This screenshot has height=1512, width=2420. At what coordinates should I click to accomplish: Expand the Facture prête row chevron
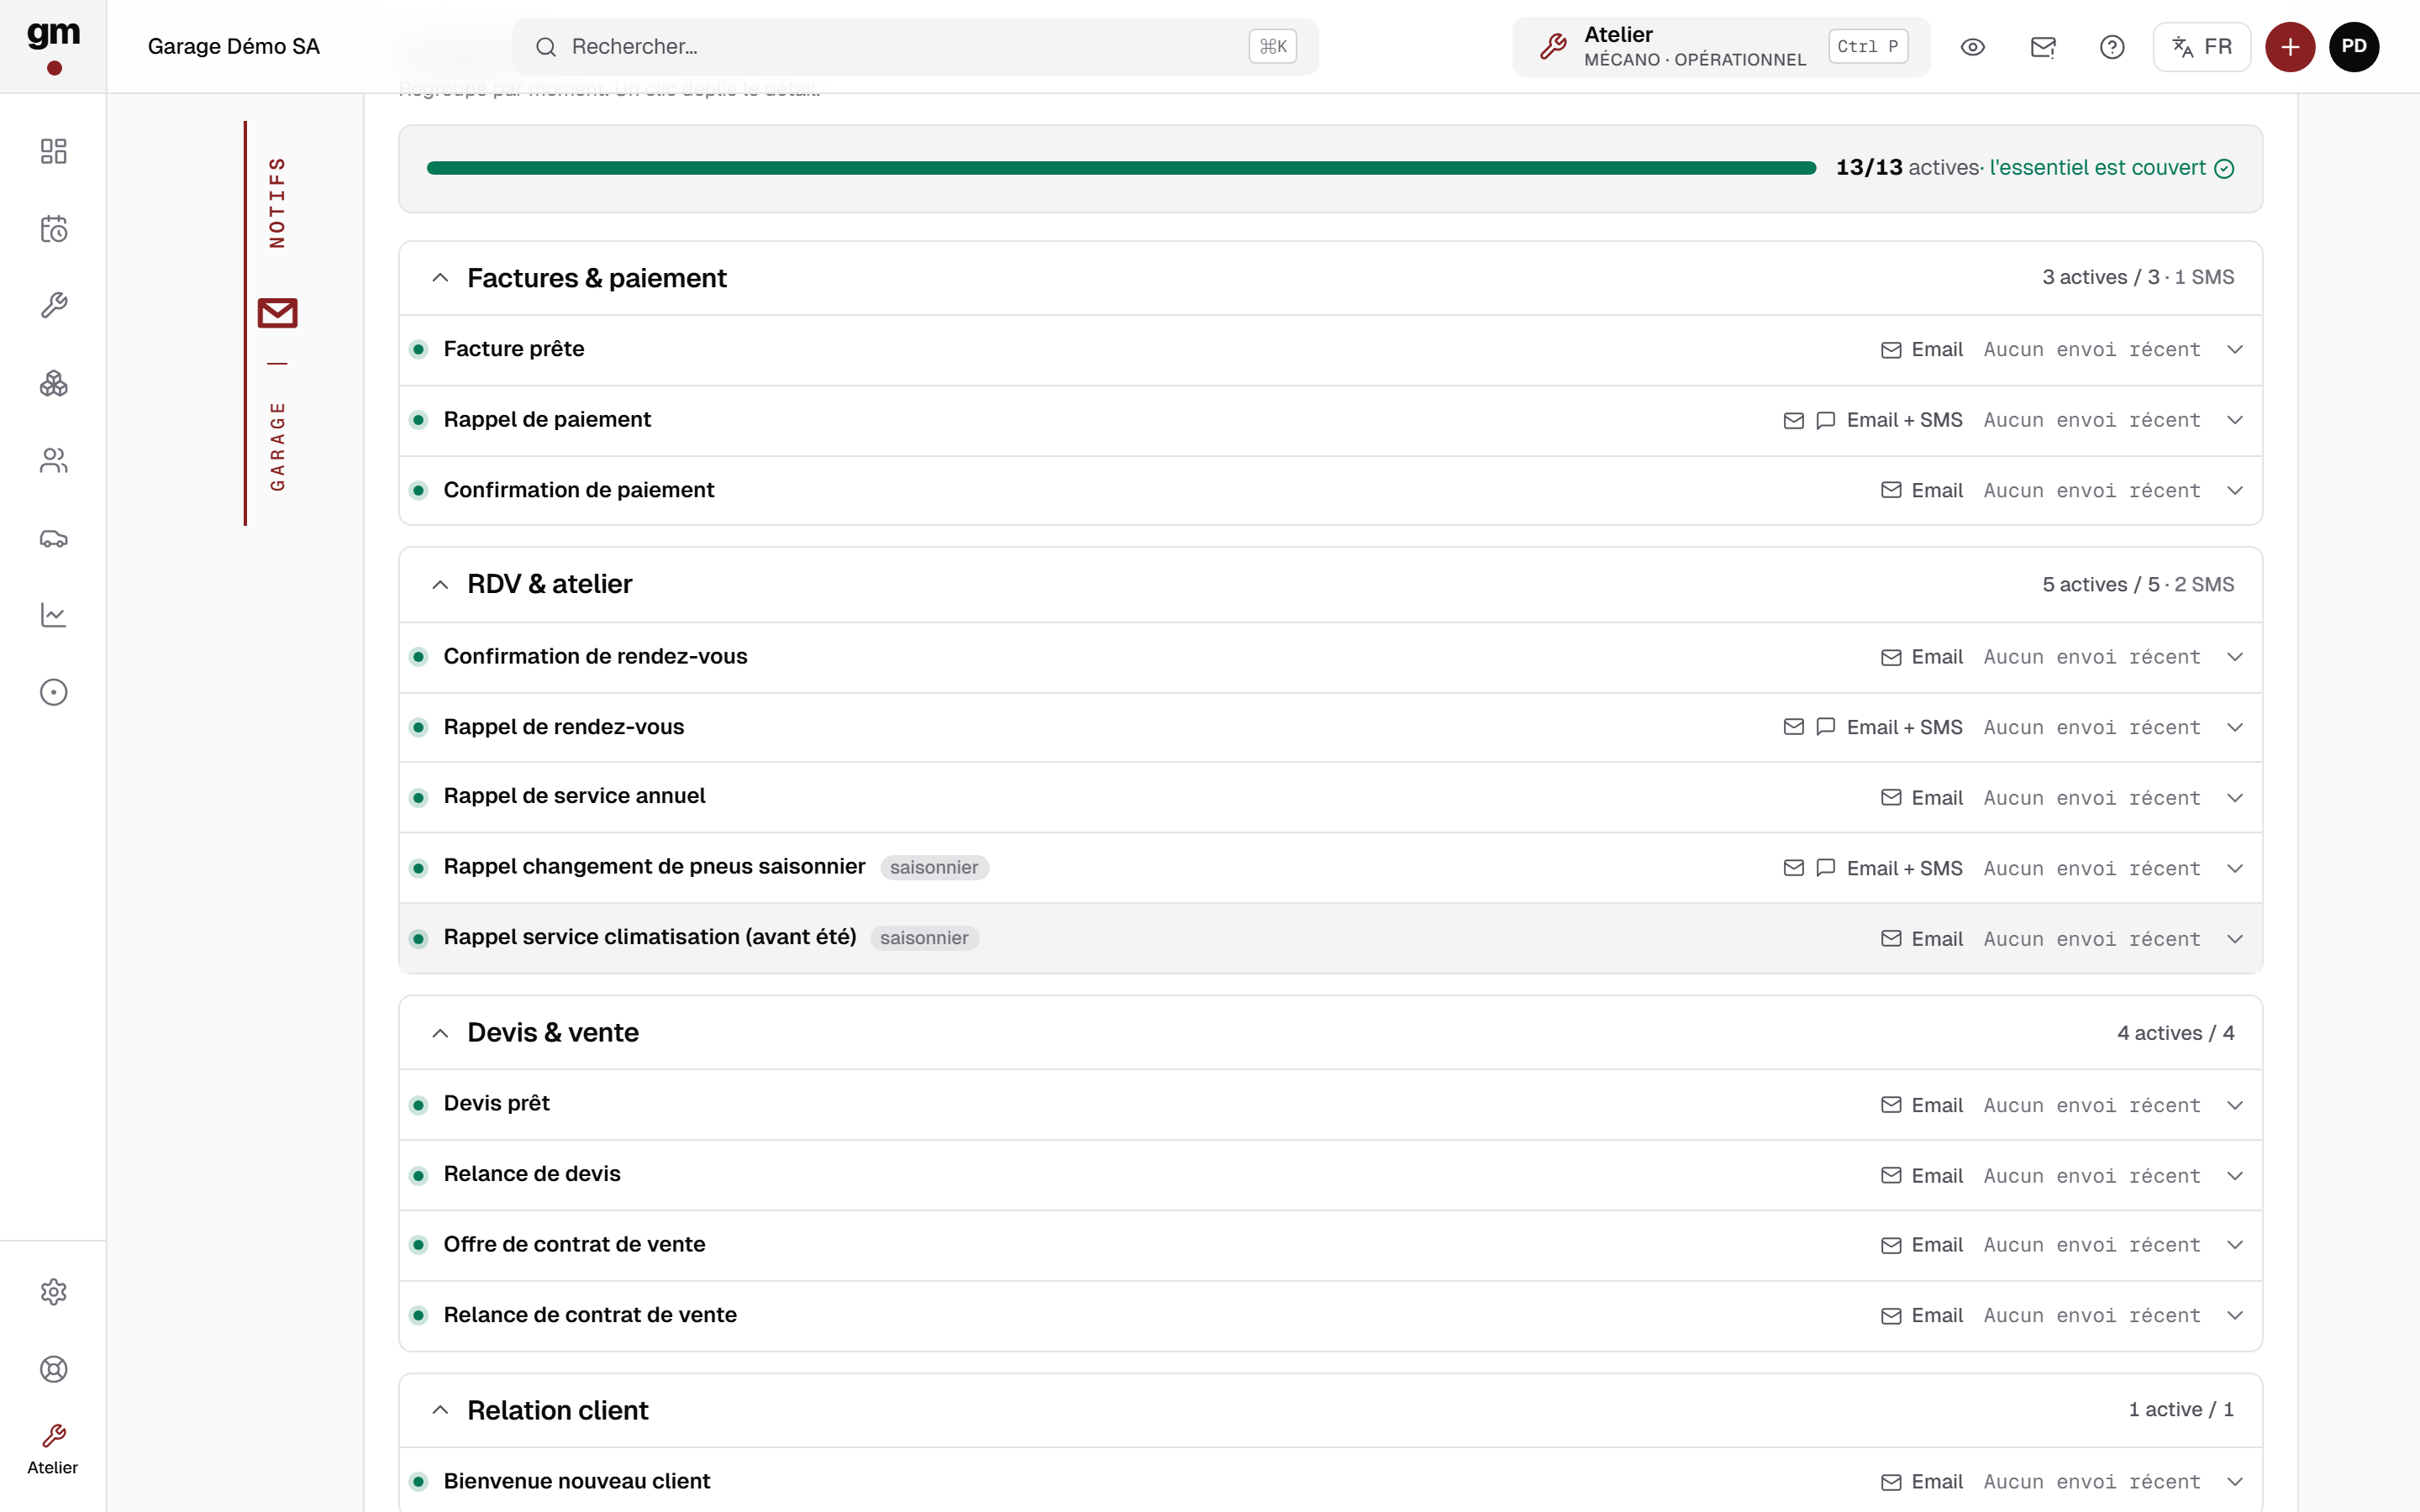click(x=2235, y=350)
